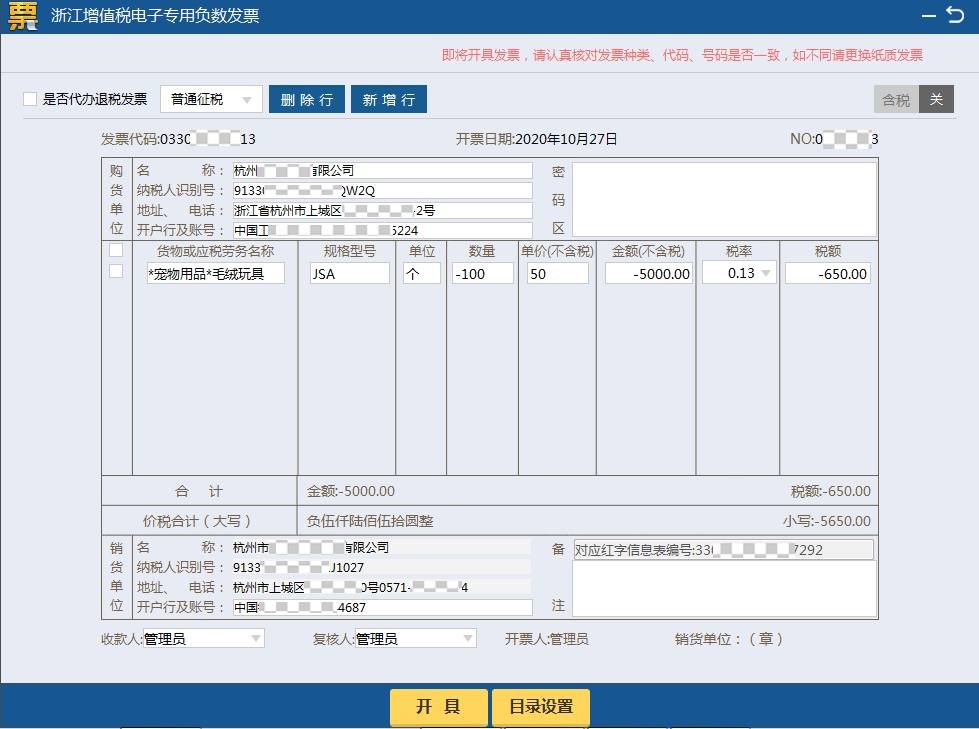The height and width of the screenshot is (729, 979).
Task: Click the 规格型号 field containing JSA
Action: click(349, 273)
